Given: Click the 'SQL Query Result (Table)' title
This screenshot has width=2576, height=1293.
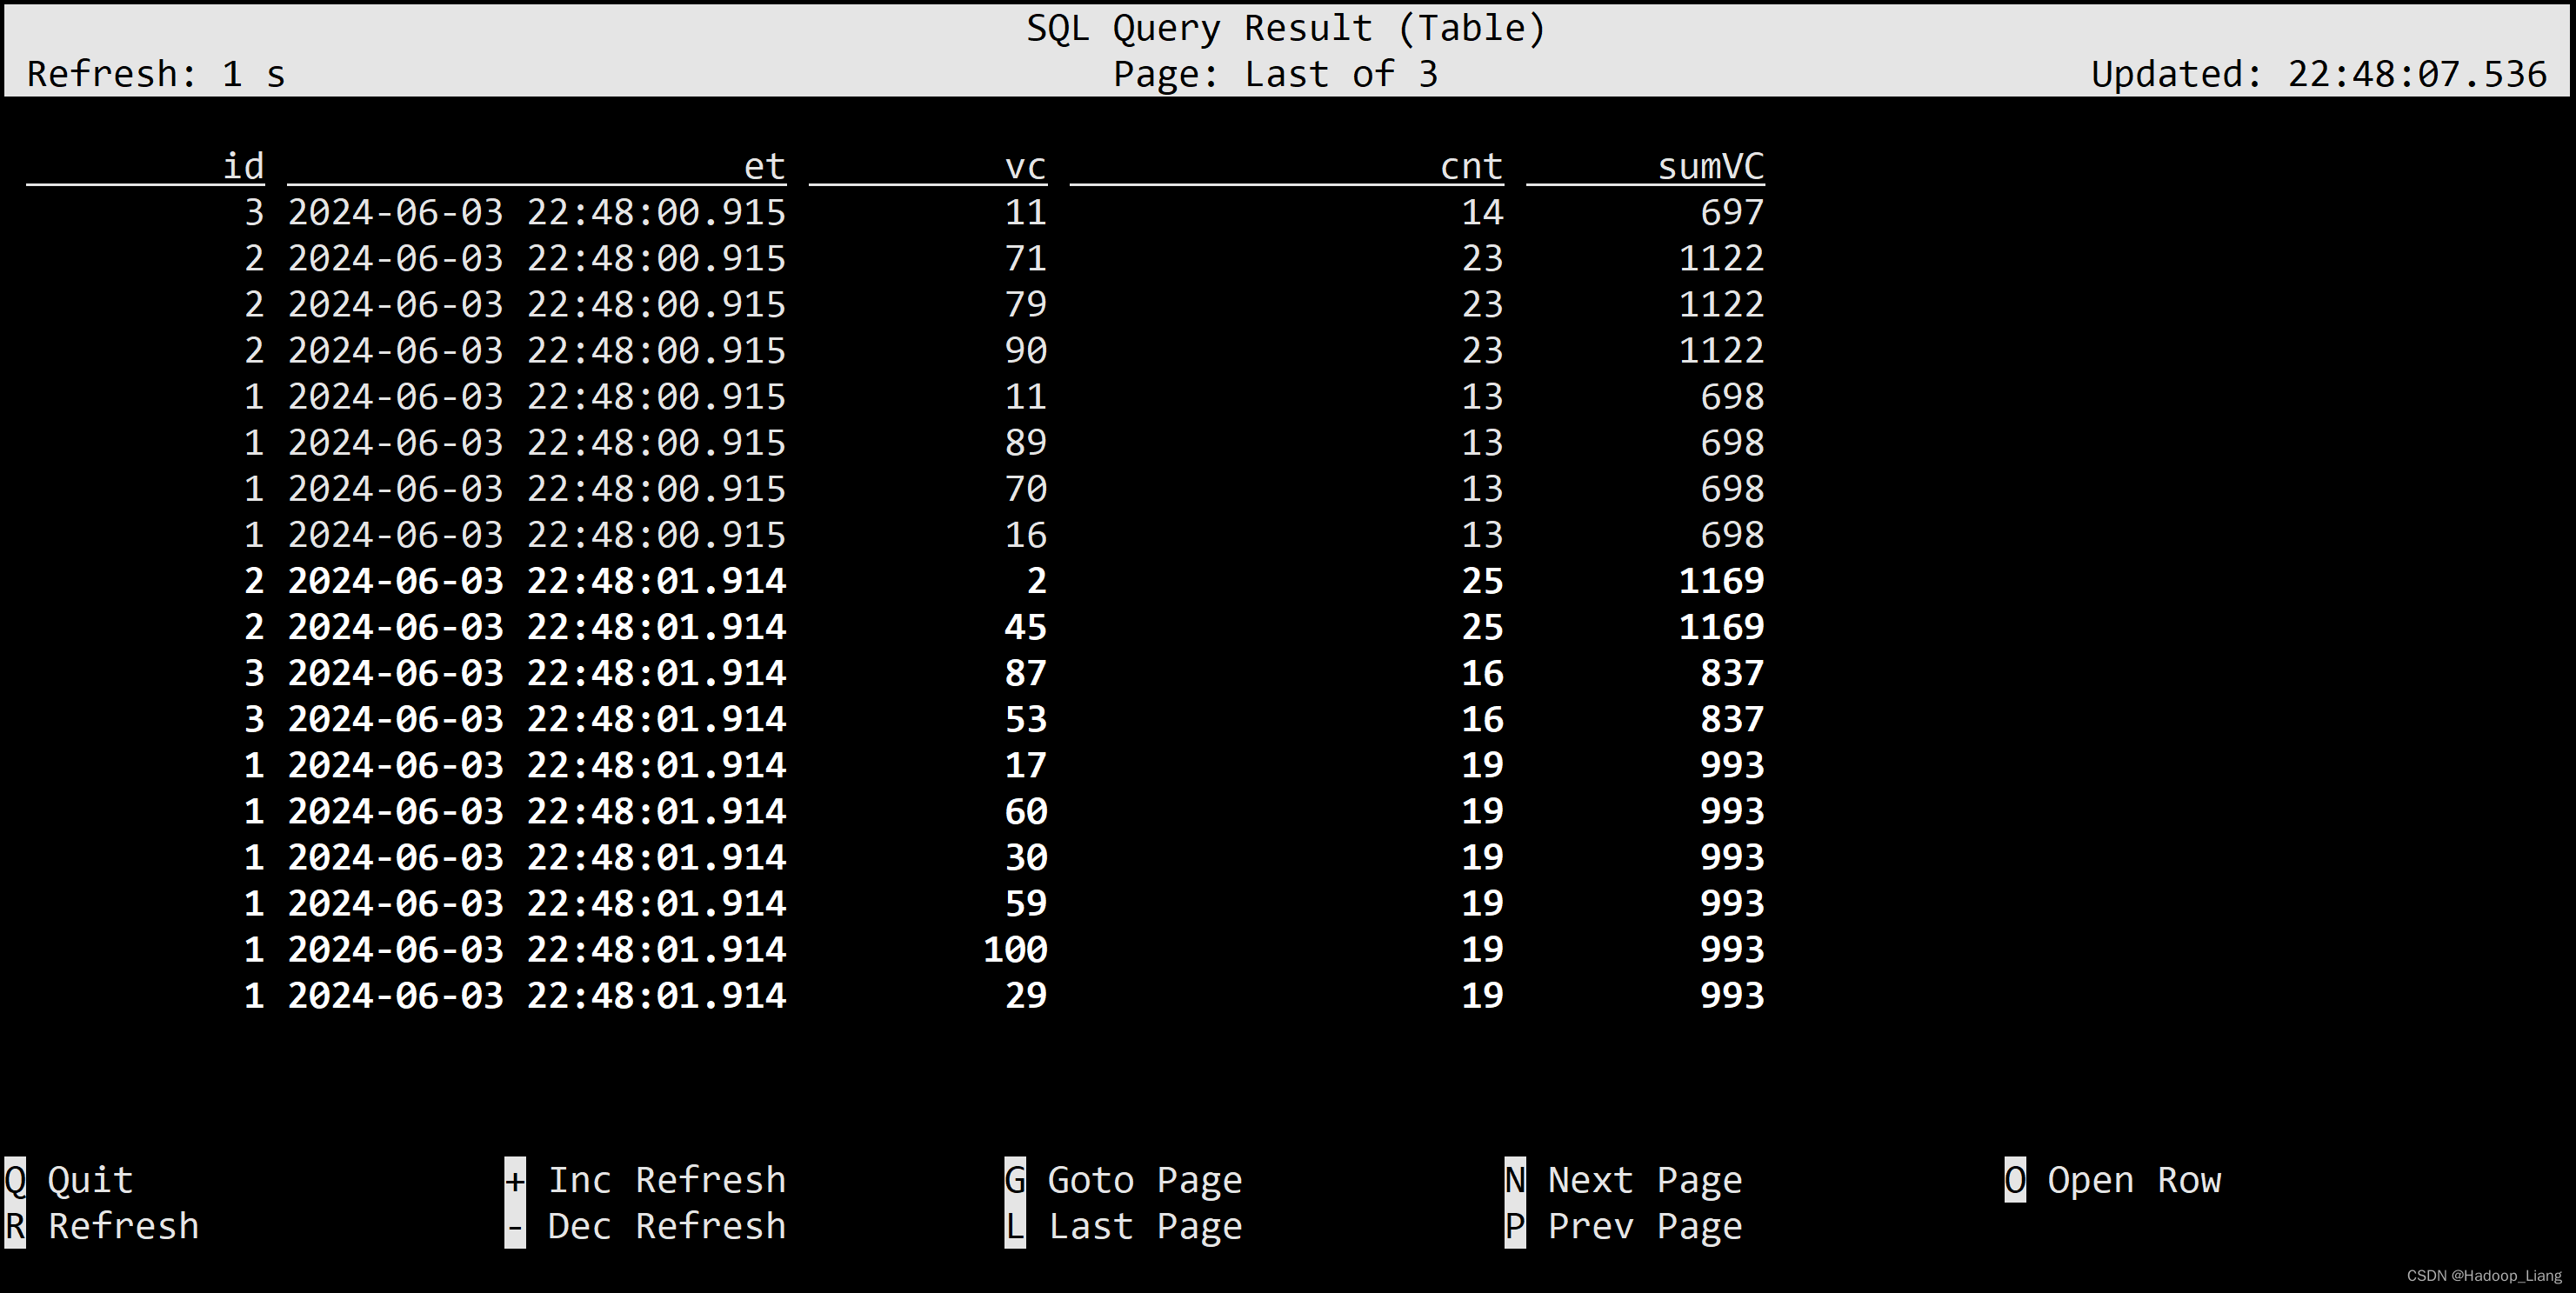Looking at the screenshot, I should click(1287, 28).
